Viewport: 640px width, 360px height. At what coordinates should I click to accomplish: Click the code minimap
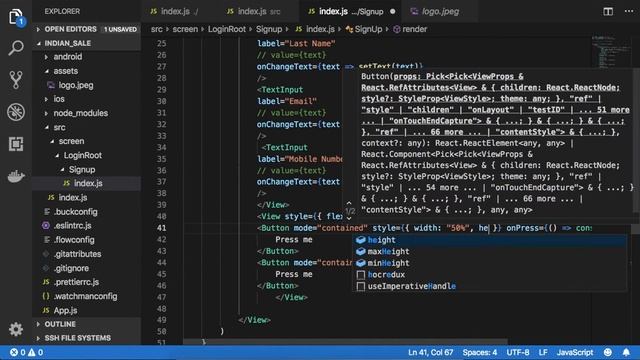click(611, 52)
